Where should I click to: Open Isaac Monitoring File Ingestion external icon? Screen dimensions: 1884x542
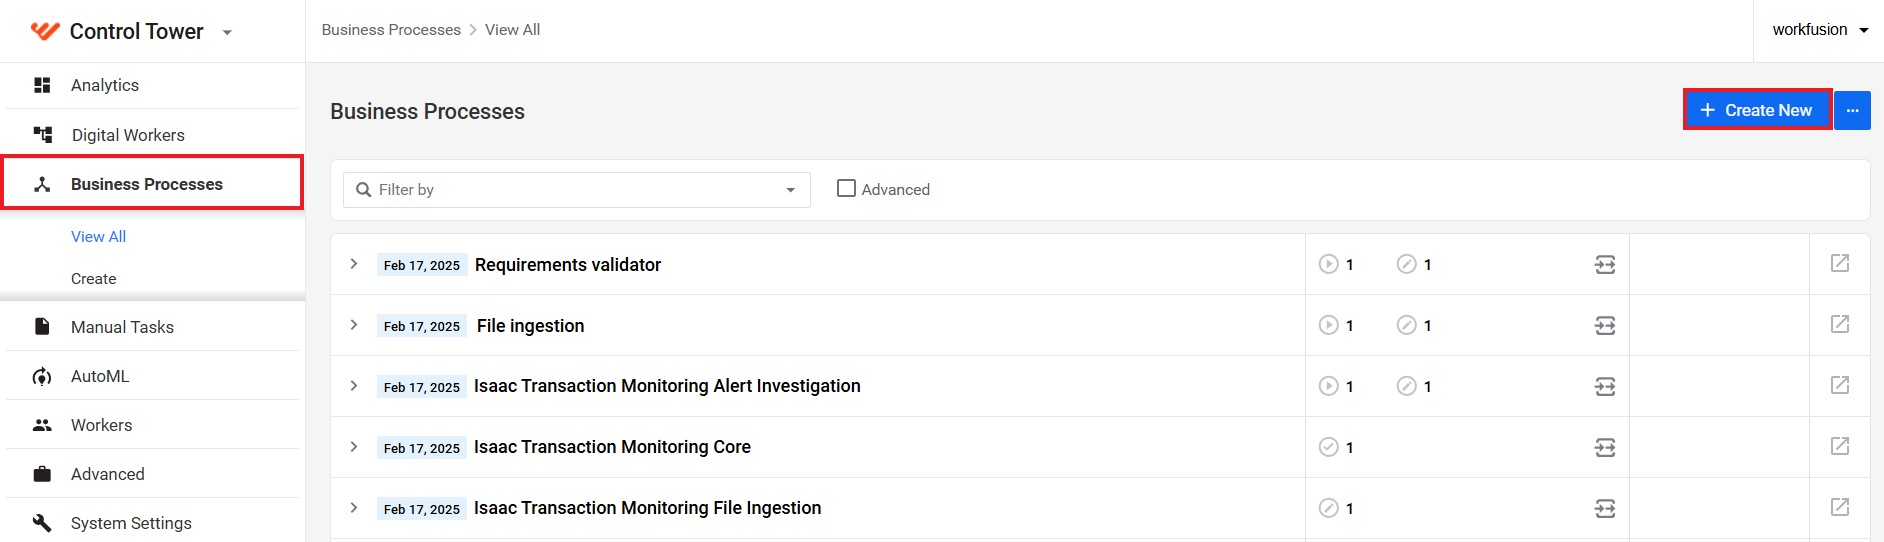coord(1839,507)
